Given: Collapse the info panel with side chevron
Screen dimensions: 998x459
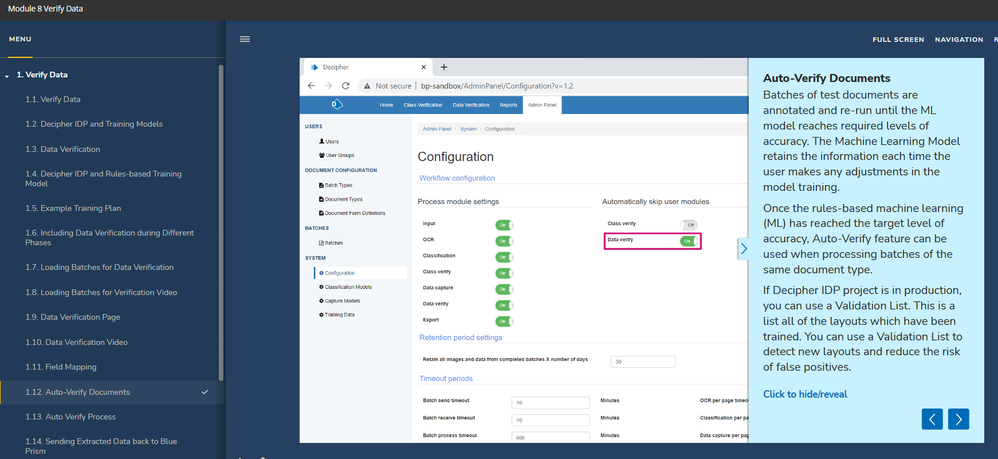Looking at the screenshot, I should 743,249.
